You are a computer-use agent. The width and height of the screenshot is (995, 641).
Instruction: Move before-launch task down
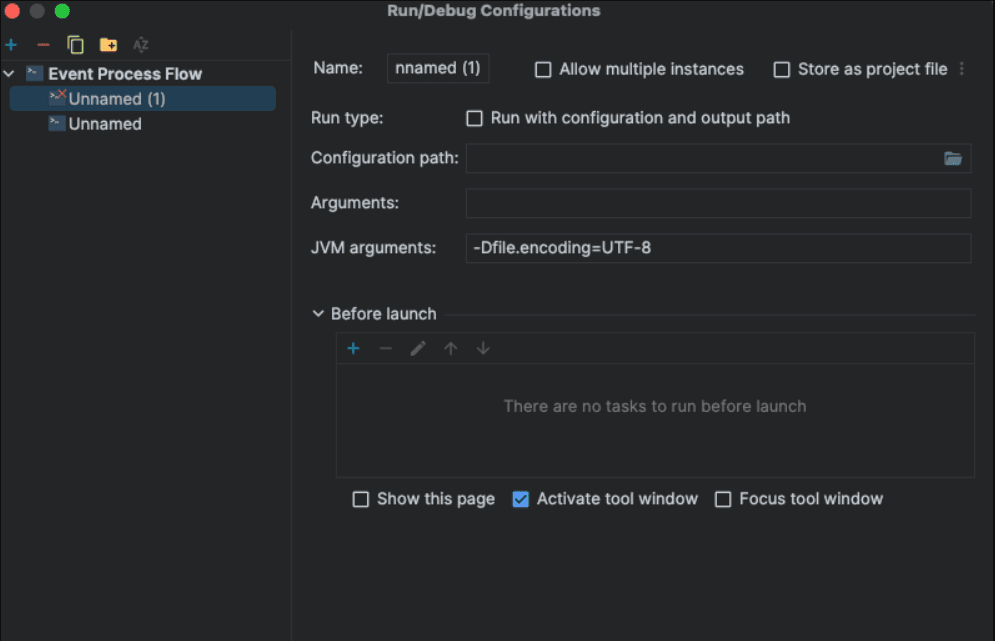pos(483,348)
